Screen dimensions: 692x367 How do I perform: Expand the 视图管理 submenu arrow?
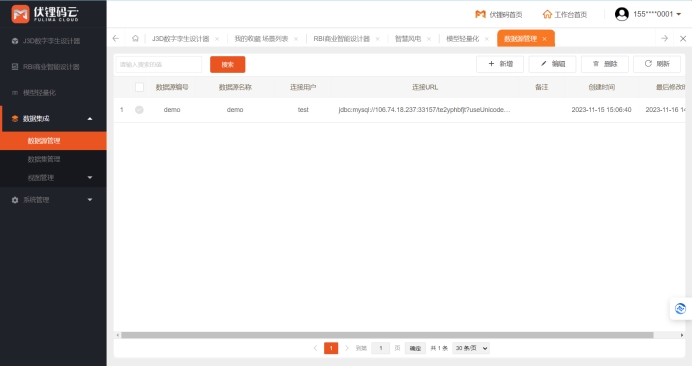coord(90,178)
